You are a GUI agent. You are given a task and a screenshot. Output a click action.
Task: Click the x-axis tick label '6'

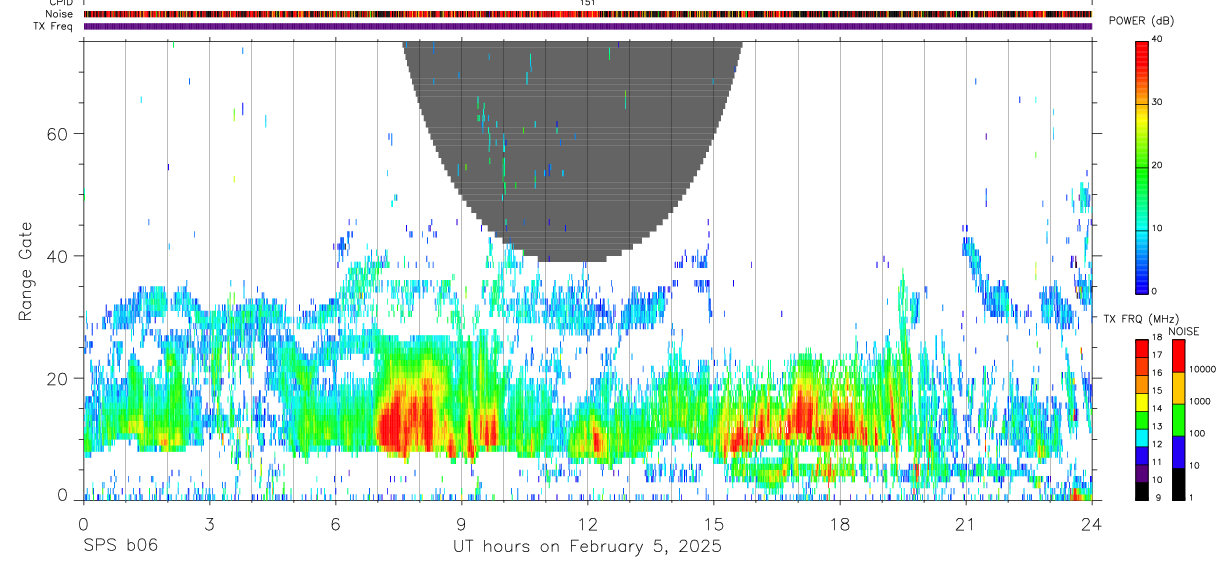click(x=336, y=524)
